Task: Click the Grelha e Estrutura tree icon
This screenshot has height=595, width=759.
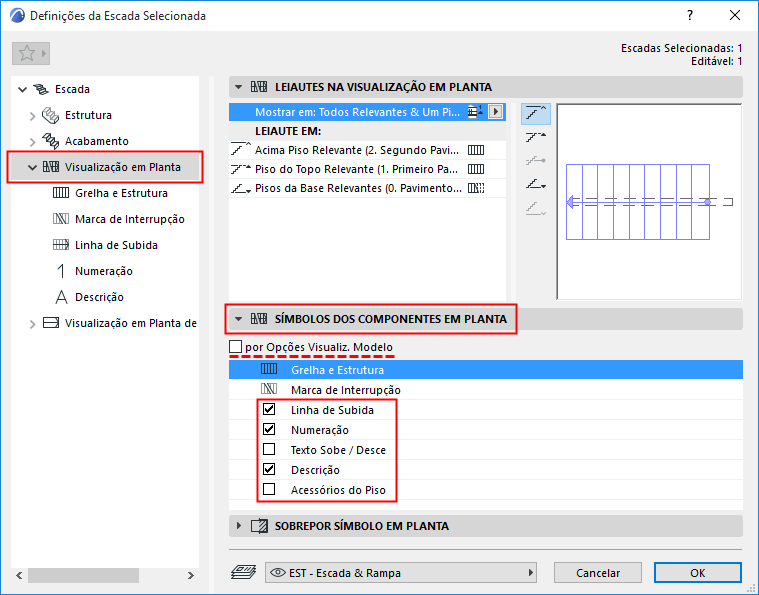Action: (x=61, y=193)
